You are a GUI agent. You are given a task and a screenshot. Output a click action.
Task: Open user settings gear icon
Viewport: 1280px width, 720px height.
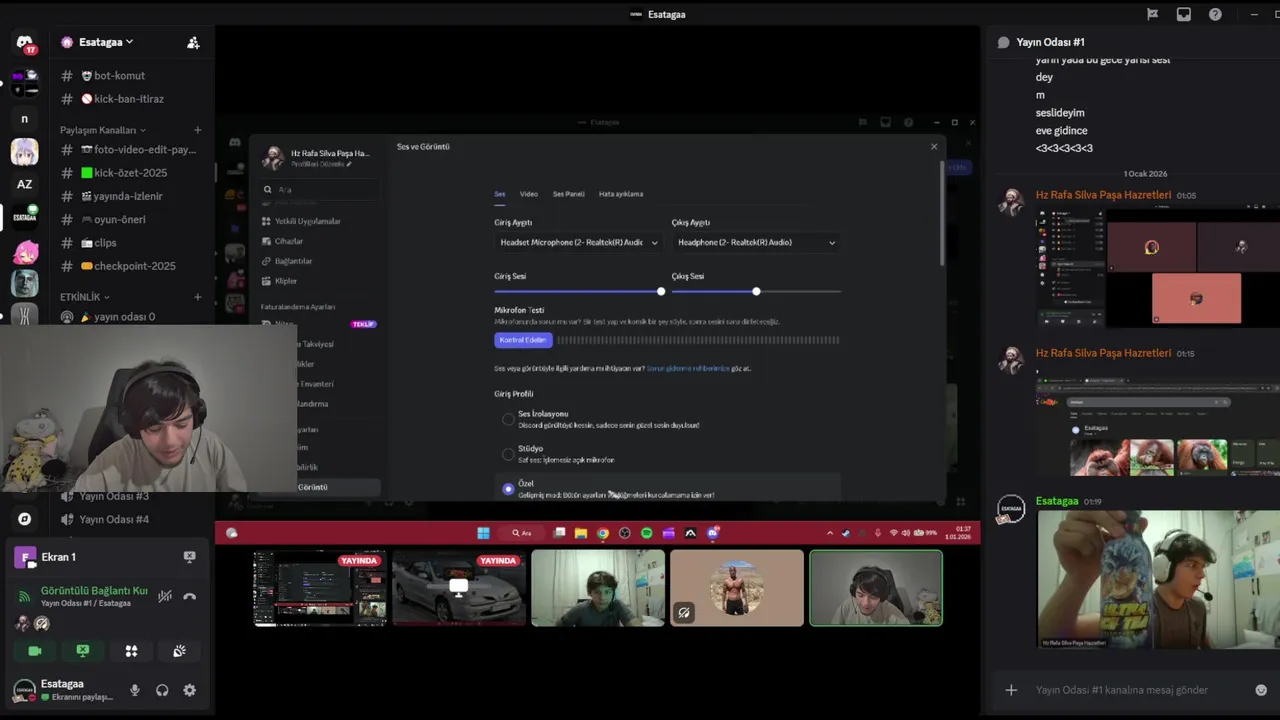point(189,690)
